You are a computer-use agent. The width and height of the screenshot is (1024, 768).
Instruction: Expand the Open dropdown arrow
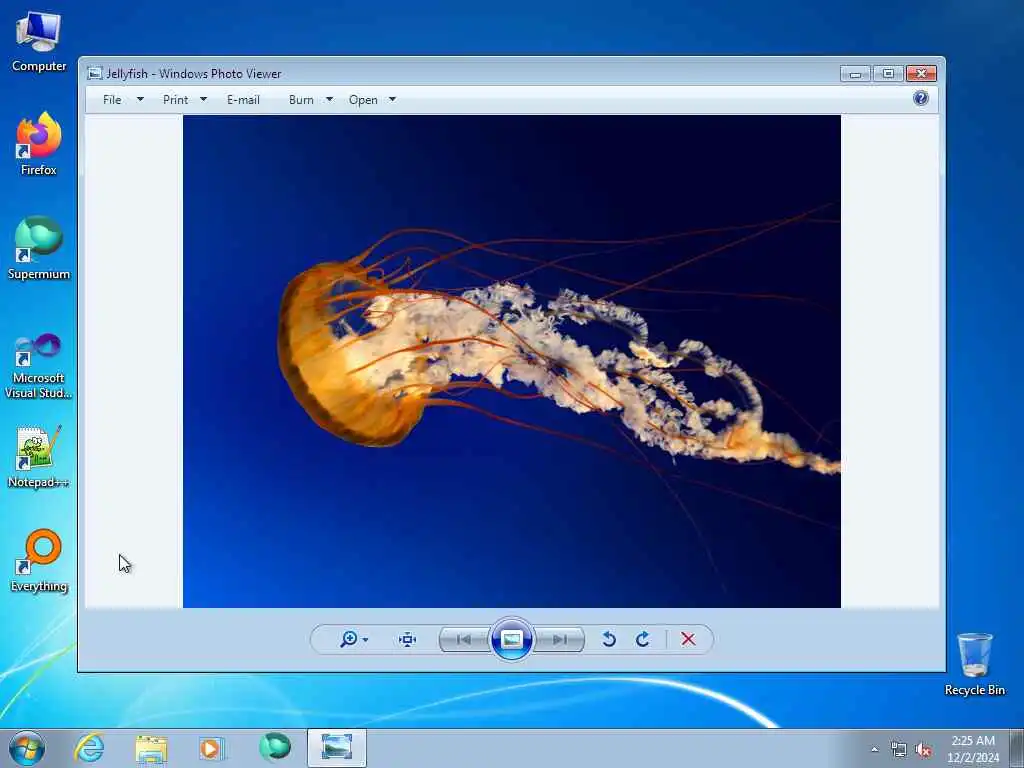392,99
